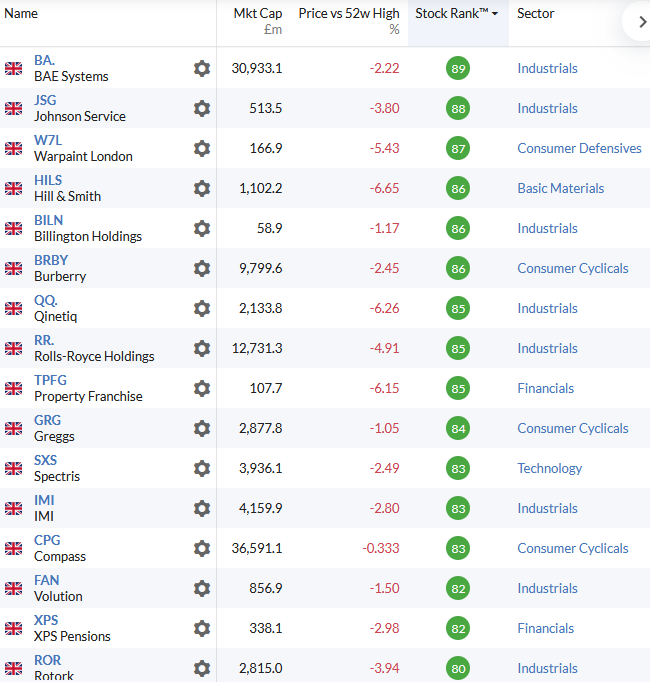This screenshot has height=682, width=650.
Task: Show more columns with right chevron arrow
Action: 642,22
